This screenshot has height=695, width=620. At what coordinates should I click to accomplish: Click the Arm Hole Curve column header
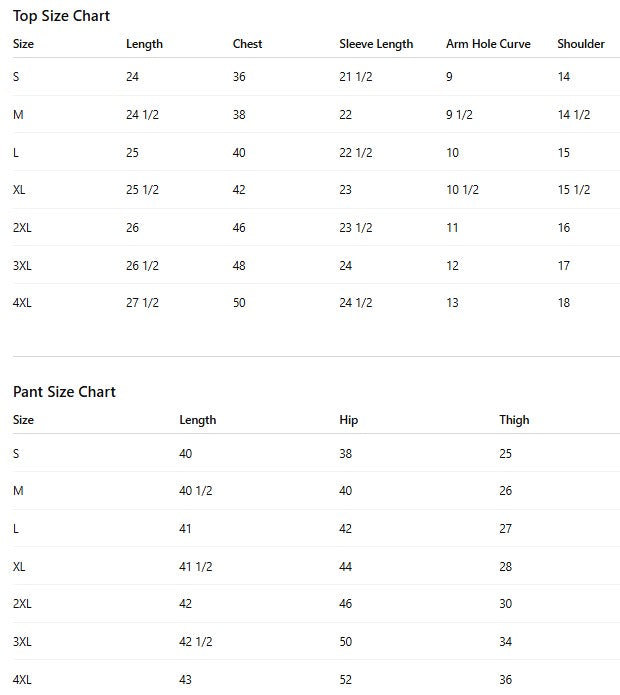click(x=488, y=44)
